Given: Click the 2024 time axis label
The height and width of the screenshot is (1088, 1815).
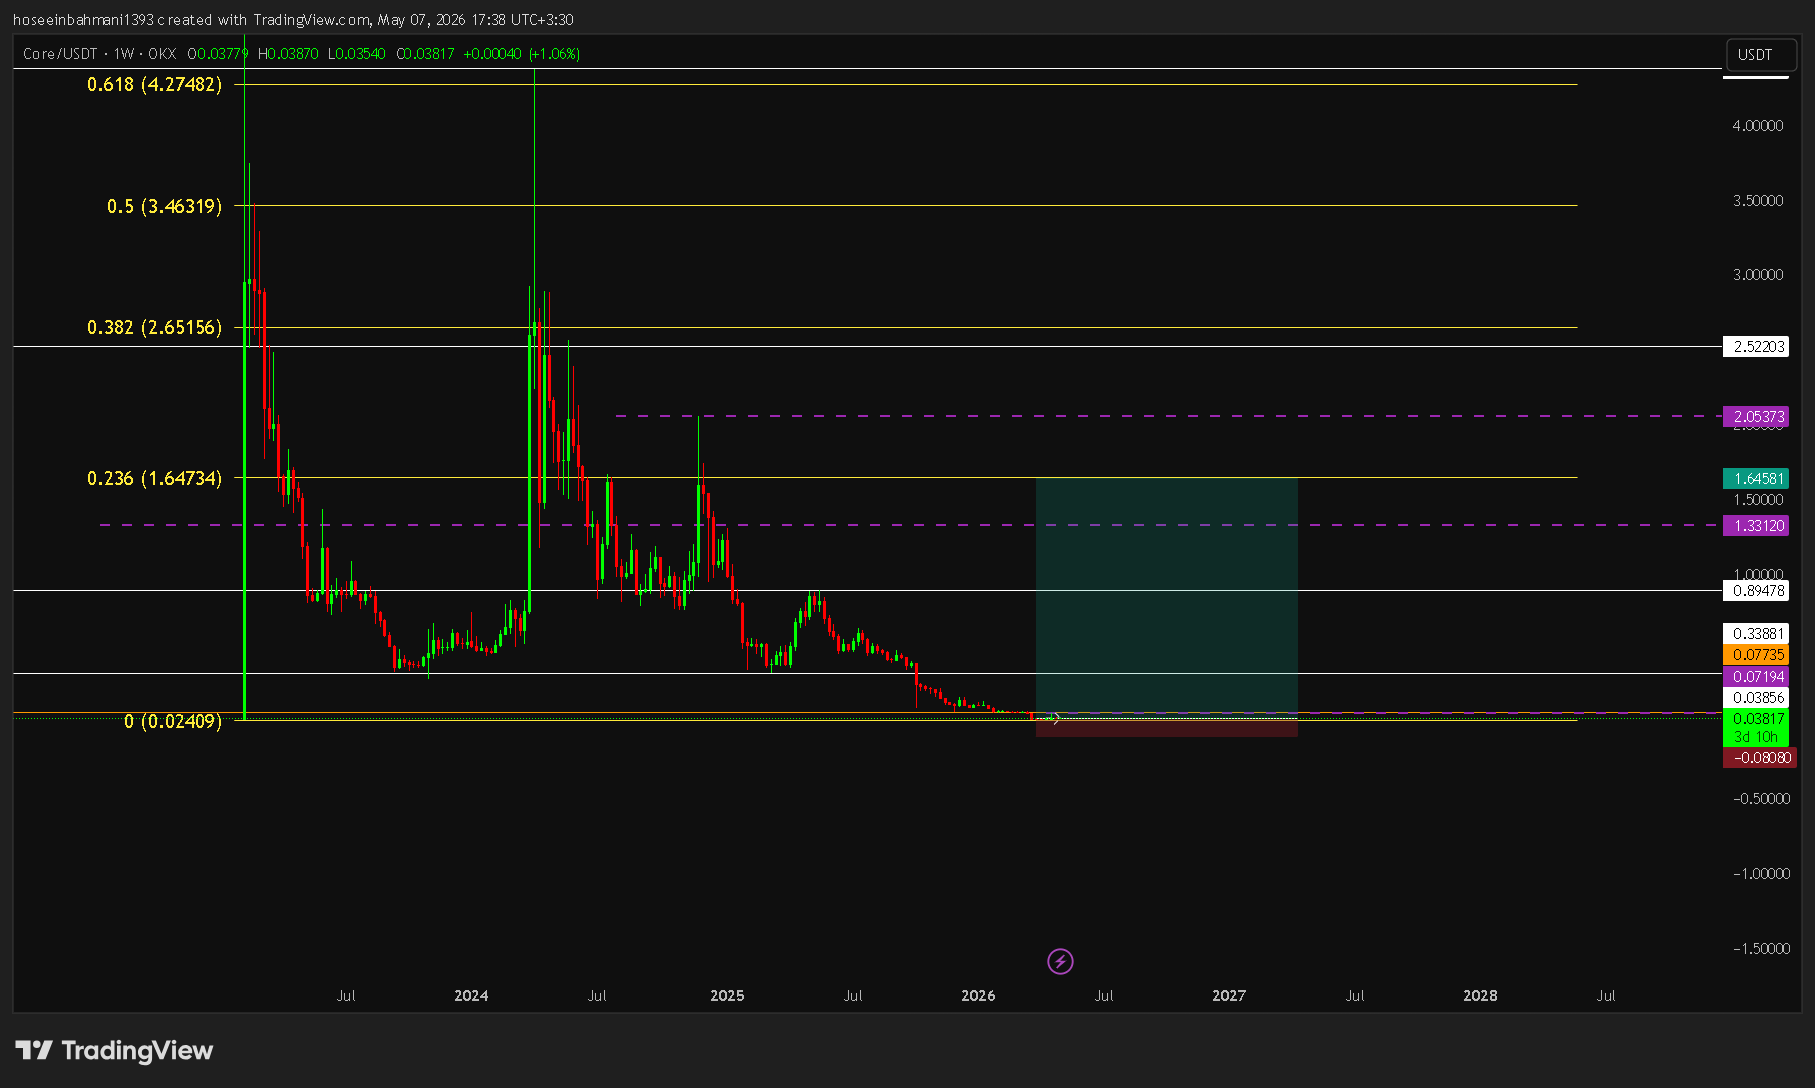Looking at the screenshot, I should [x=471, y=996].
